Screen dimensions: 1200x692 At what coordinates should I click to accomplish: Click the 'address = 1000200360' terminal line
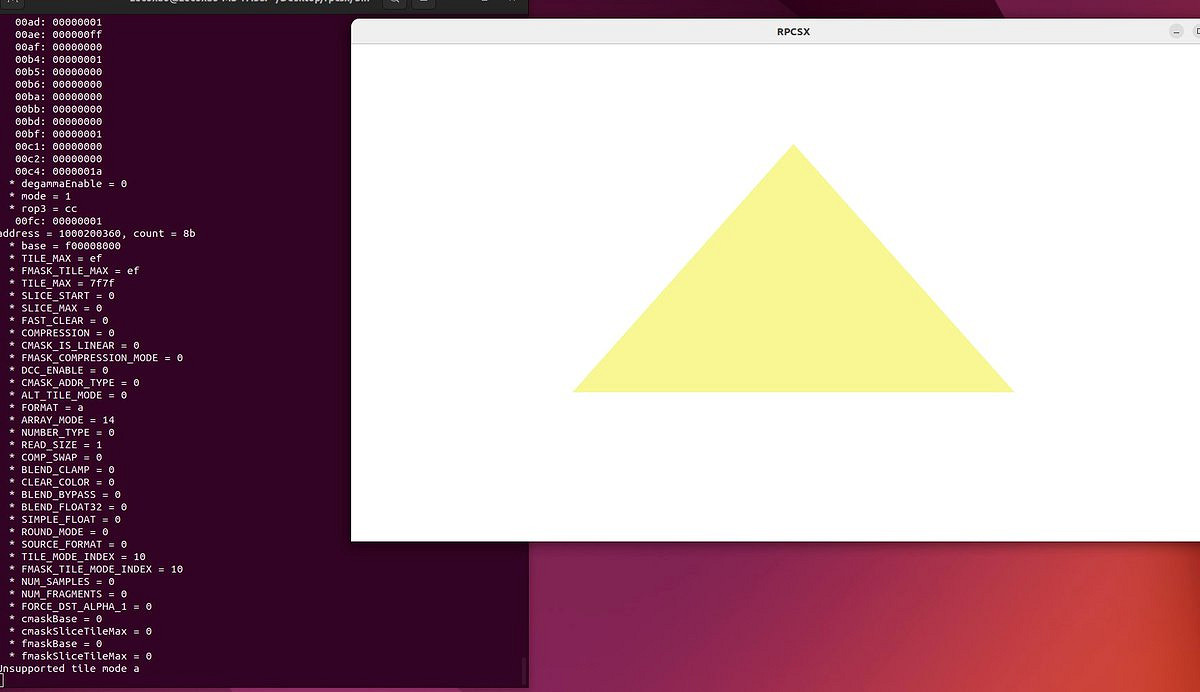pos(100,233)
